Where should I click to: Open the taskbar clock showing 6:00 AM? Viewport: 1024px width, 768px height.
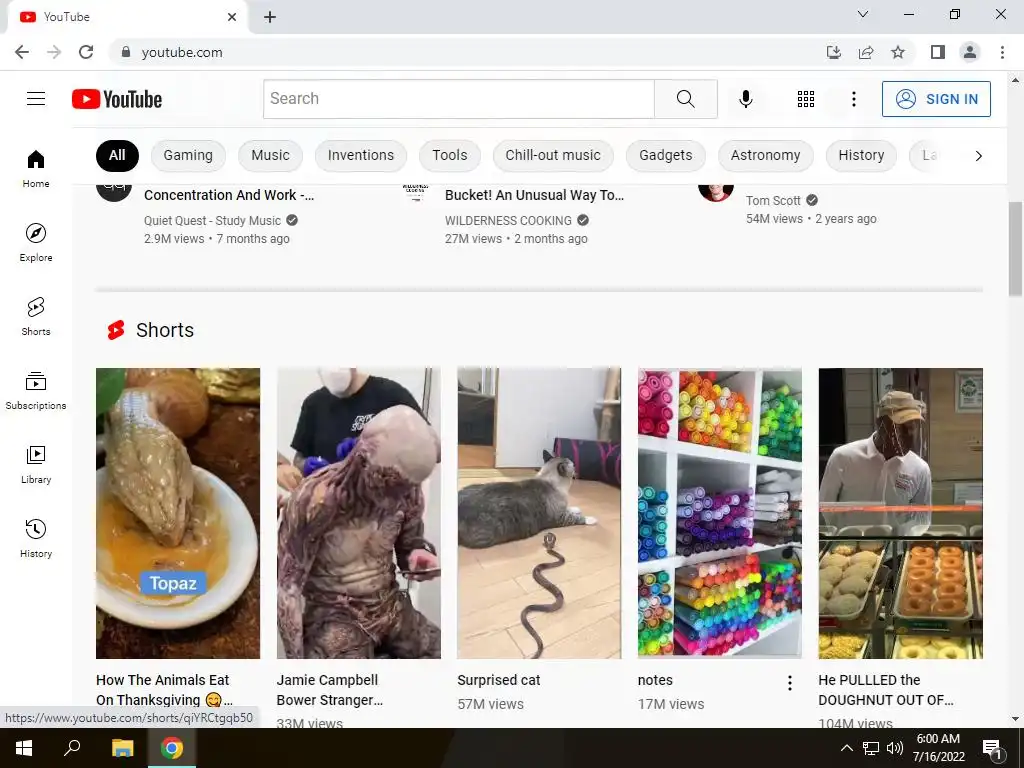coord(938,748)
